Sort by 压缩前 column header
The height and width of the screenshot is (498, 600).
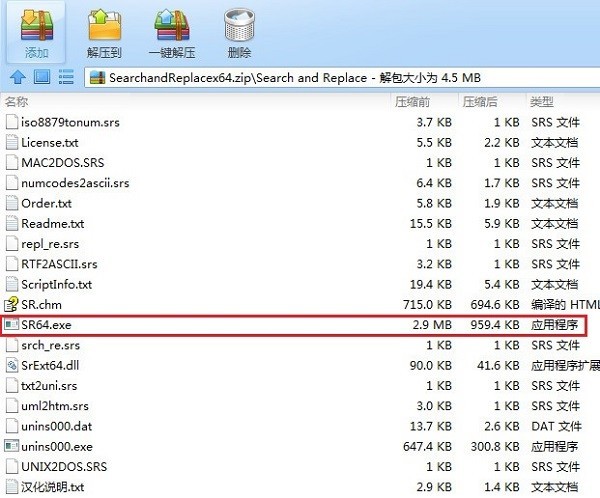click(412, 102)
